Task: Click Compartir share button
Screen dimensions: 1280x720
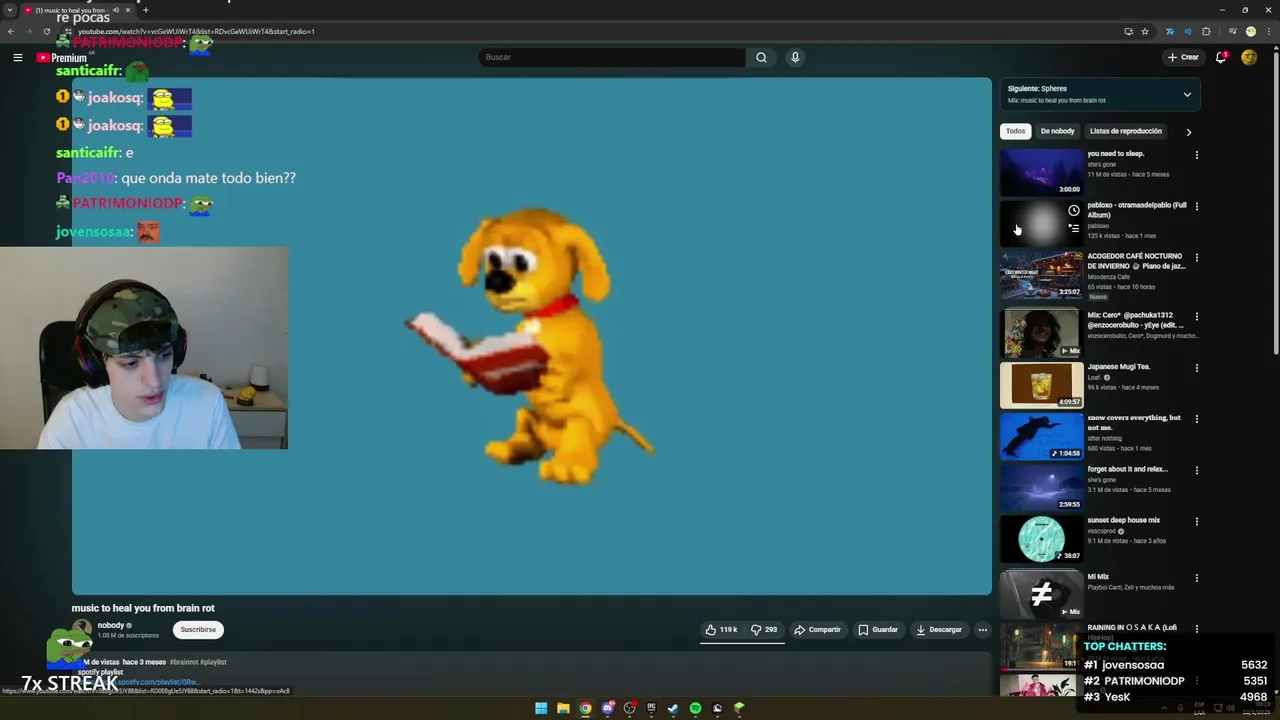Action: 817,629
